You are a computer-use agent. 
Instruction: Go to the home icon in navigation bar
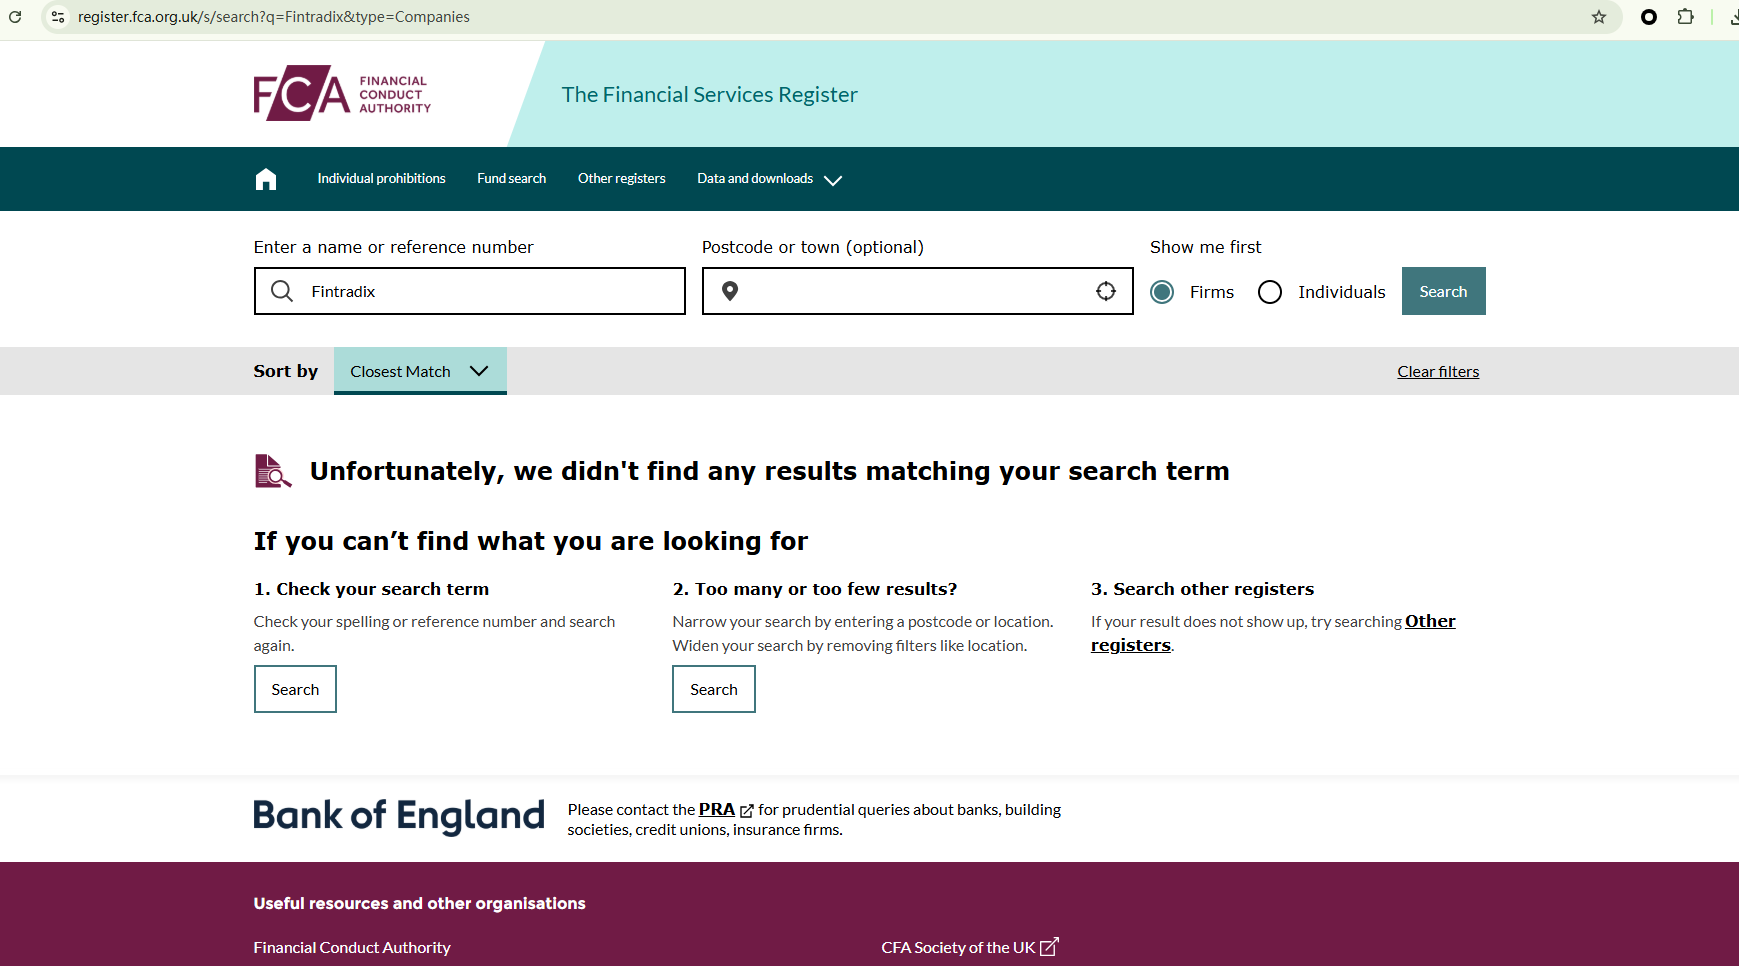tap(266, 179)
